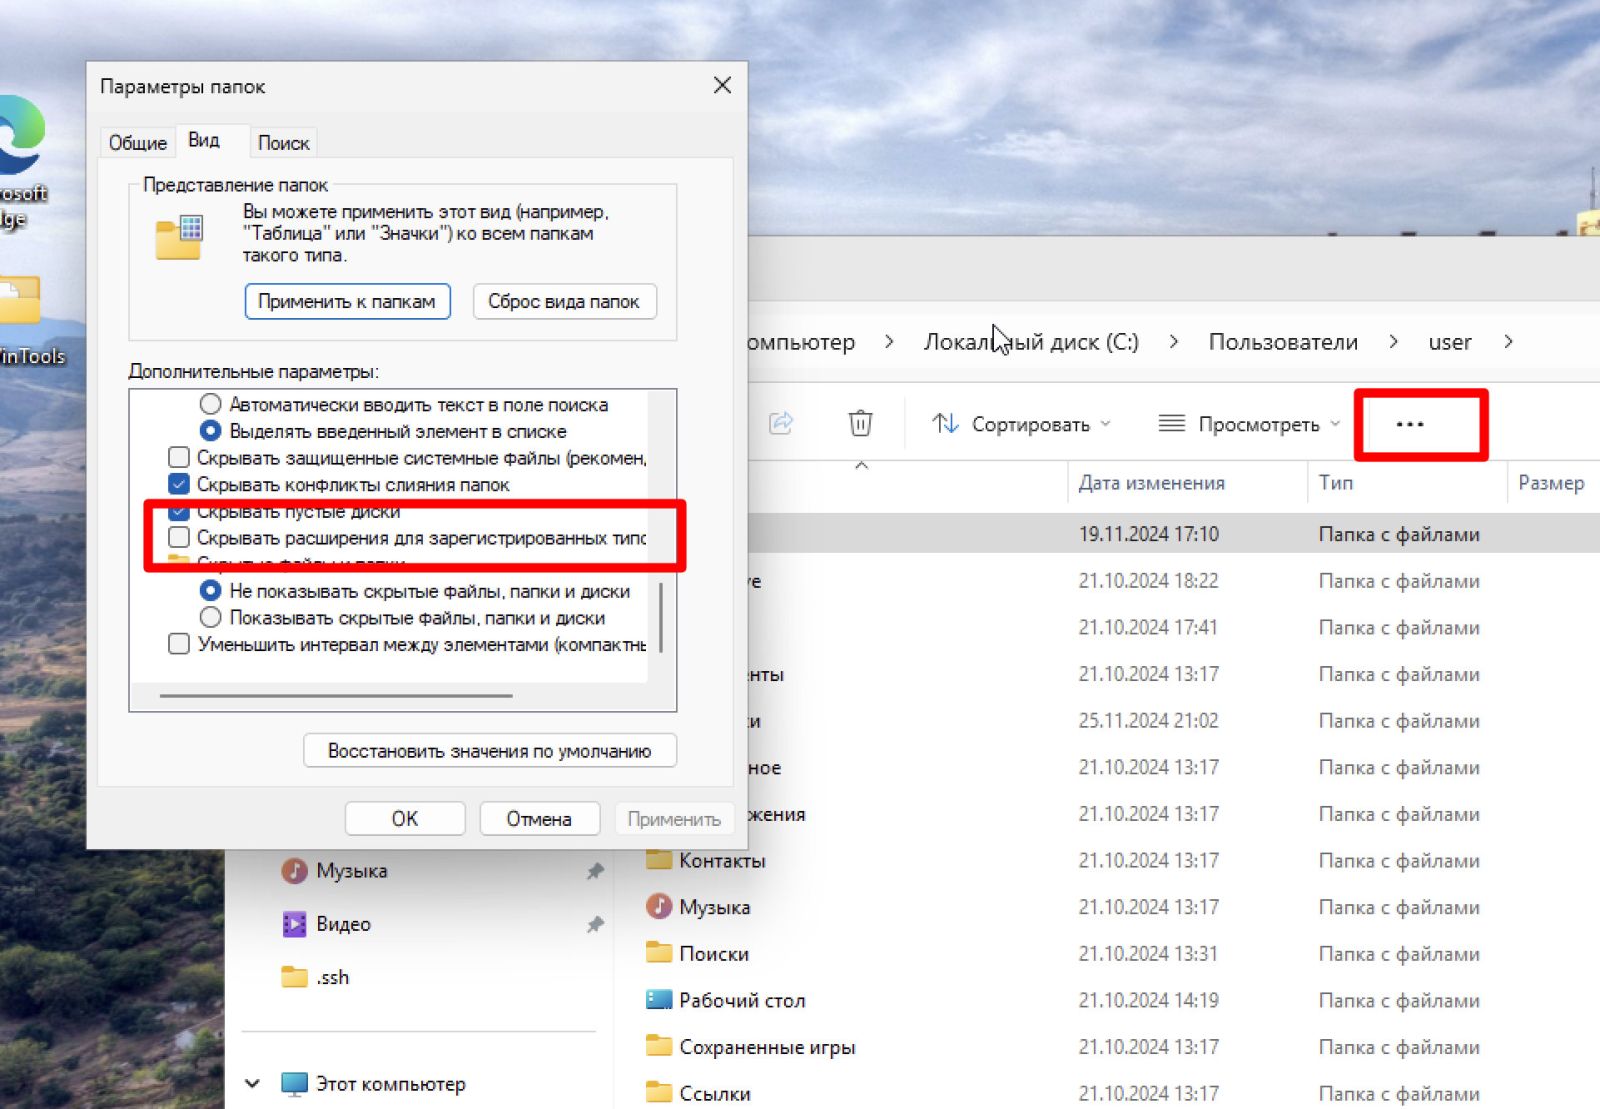Click the horizontal scrollbar in advanced settings list

point(336,696)
